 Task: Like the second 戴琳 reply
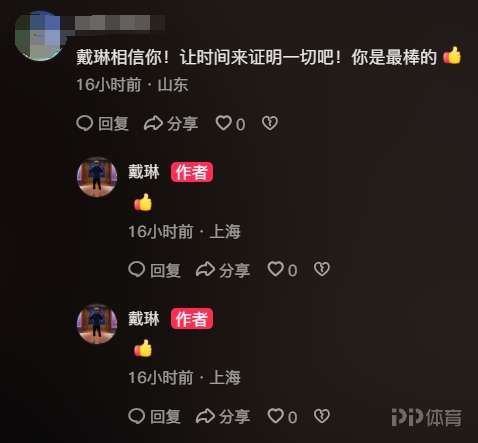(x=276, y=416)
